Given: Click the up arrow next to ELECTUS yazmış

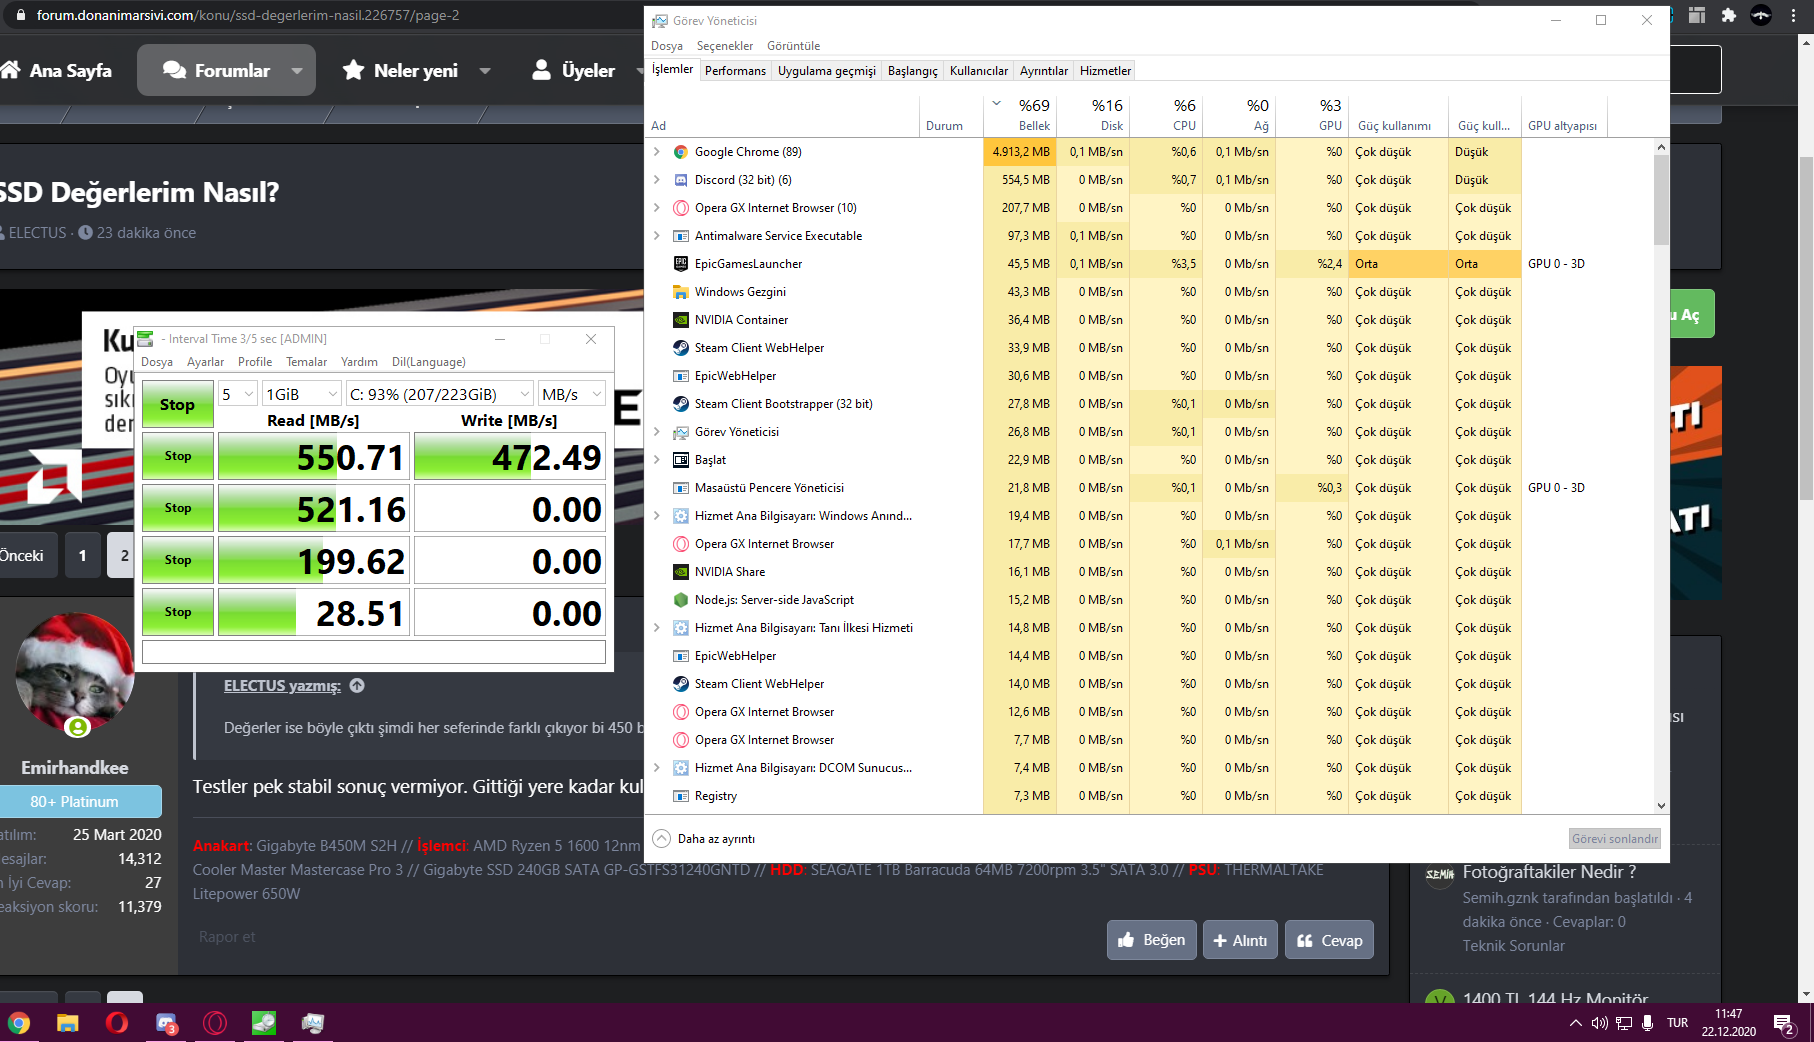Looking at the screenshot, I should pos(357,686).
